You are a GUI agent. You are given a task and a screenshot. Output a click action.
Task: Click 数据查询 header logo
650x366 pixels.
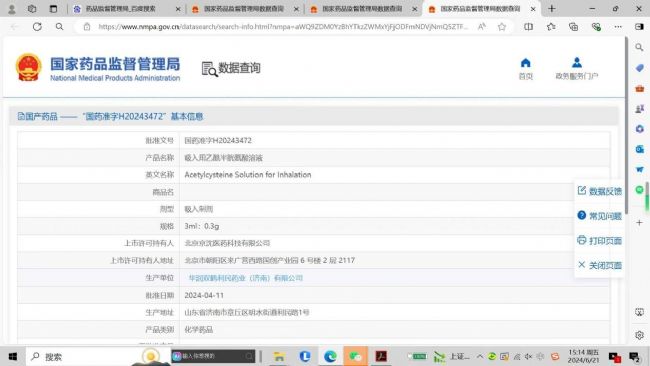(x=231, y=68)
